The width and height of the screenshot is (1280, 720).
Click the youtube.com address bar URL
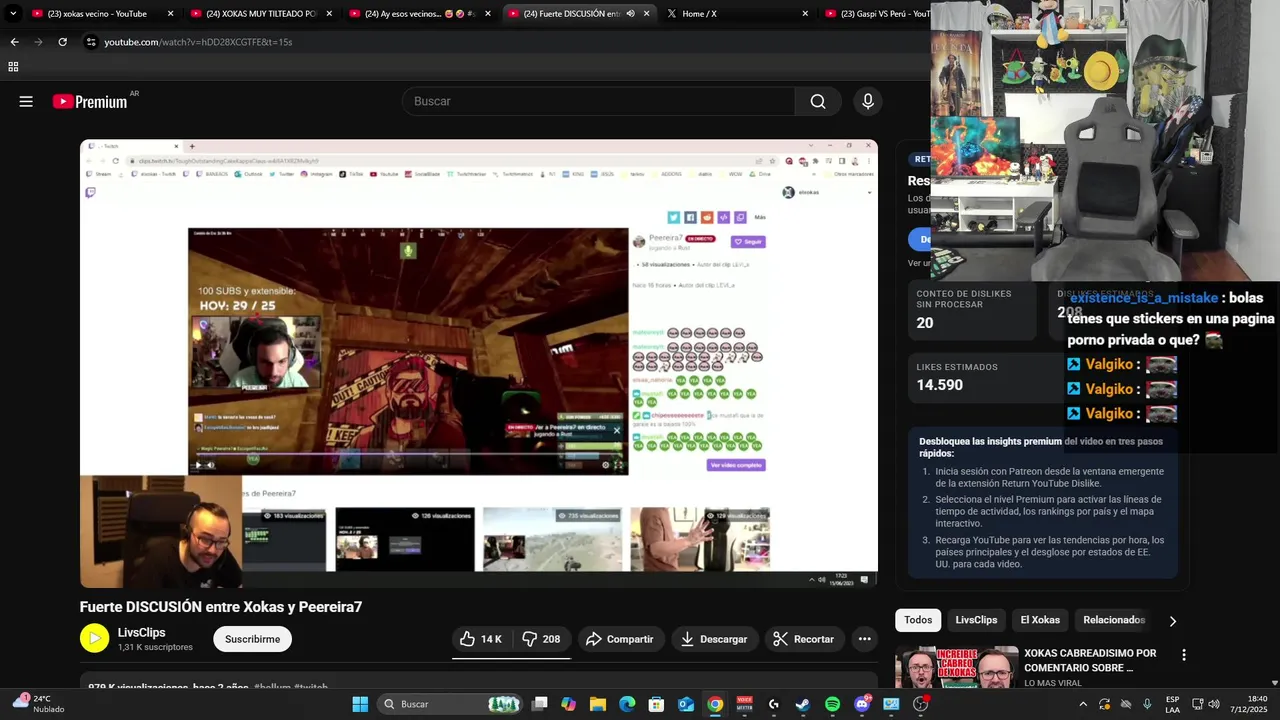click(x=198, y=42)
